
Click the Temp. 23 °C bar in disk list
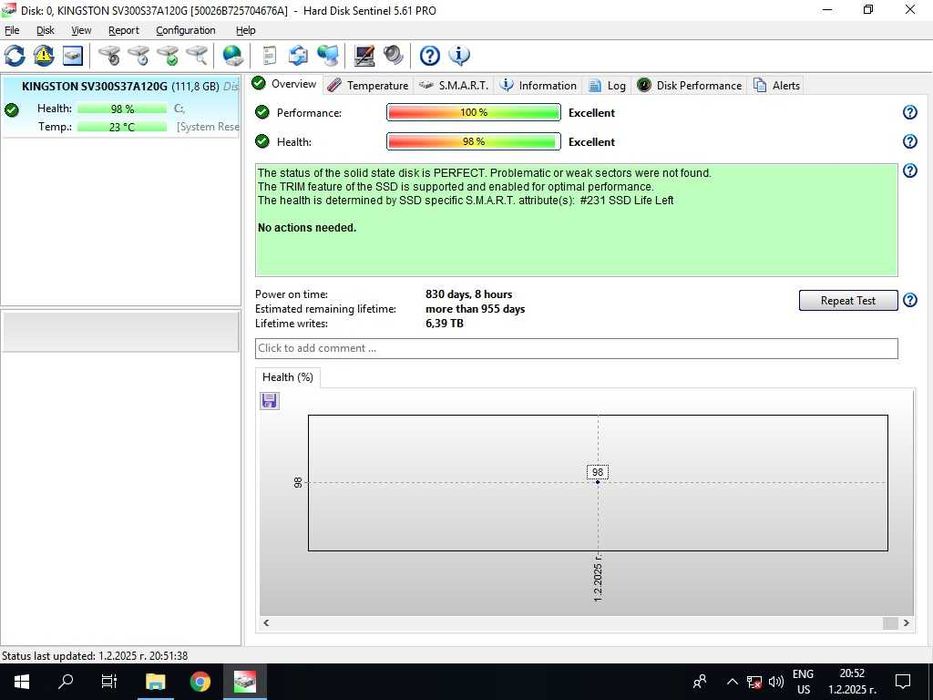(122, 127)
